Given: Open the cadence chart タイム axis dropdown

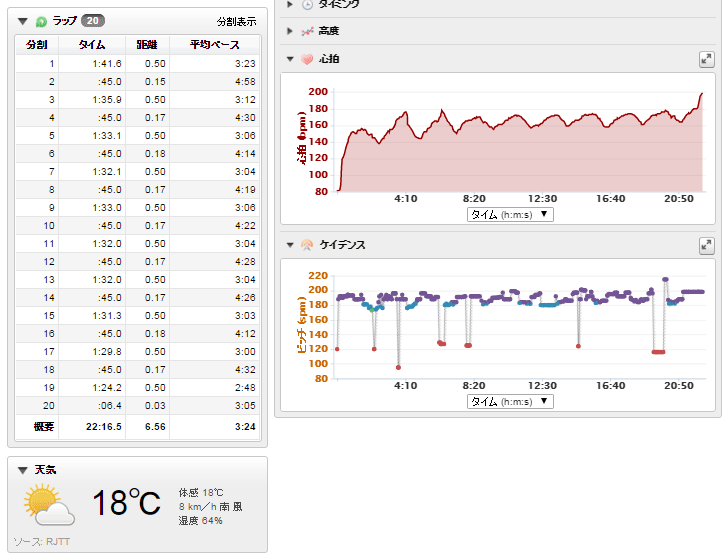Looking at the screenshot, I should (x=509, y=401).
